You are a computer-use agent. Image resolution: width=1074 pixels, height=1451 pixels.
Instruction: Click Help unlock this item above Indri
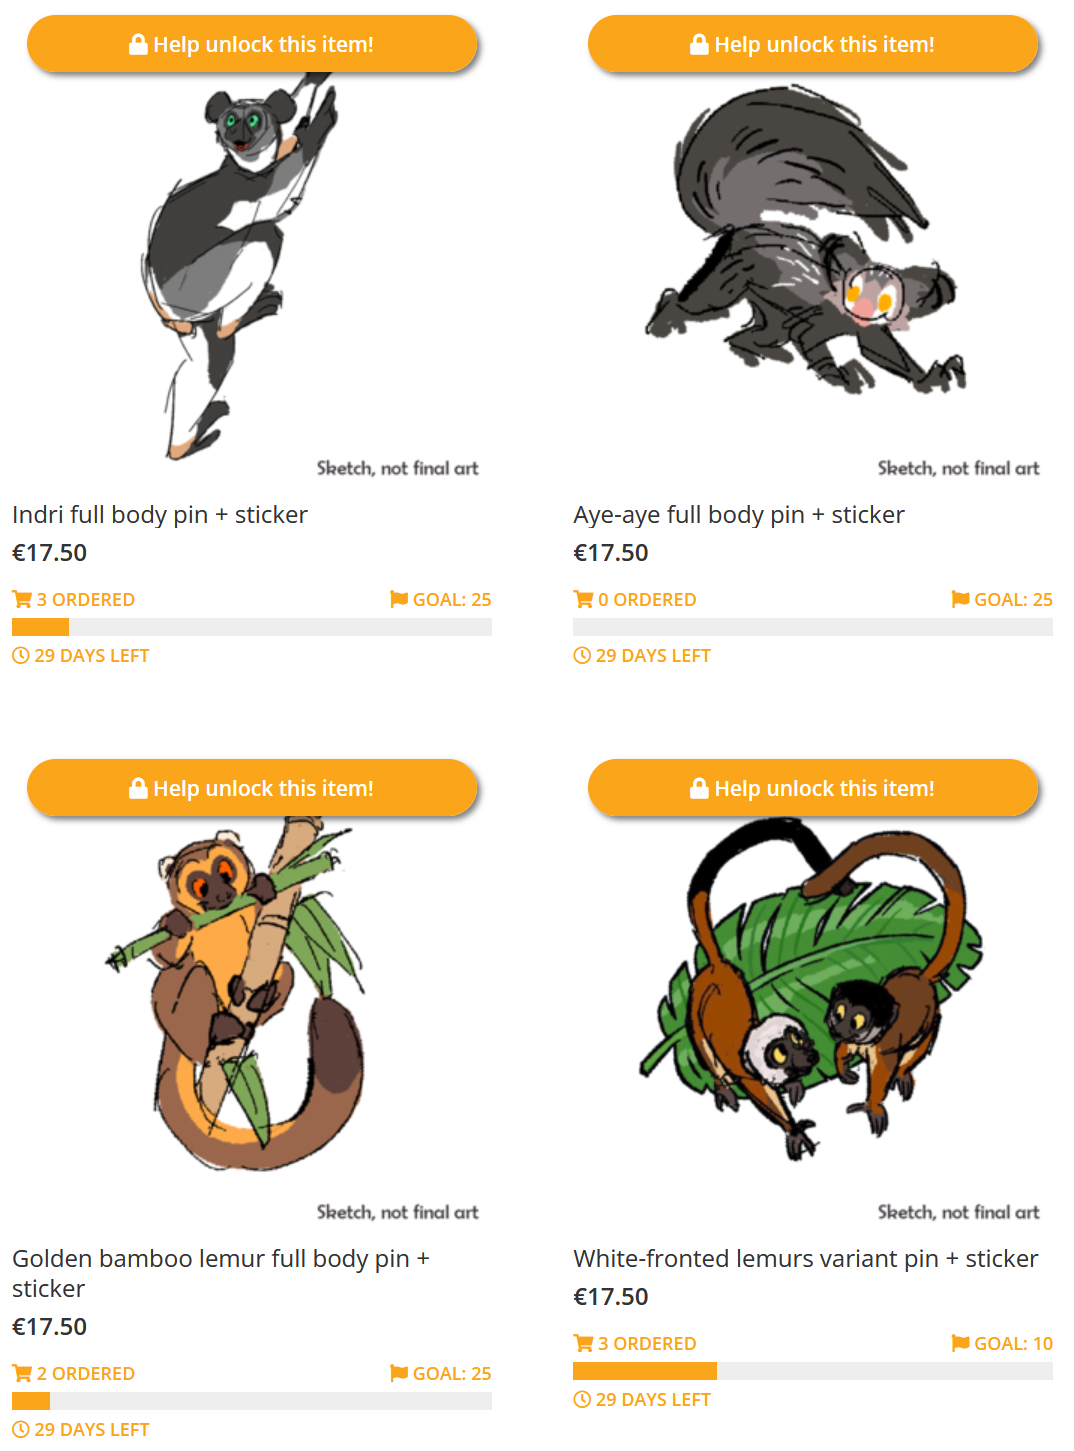pos(252,44)
